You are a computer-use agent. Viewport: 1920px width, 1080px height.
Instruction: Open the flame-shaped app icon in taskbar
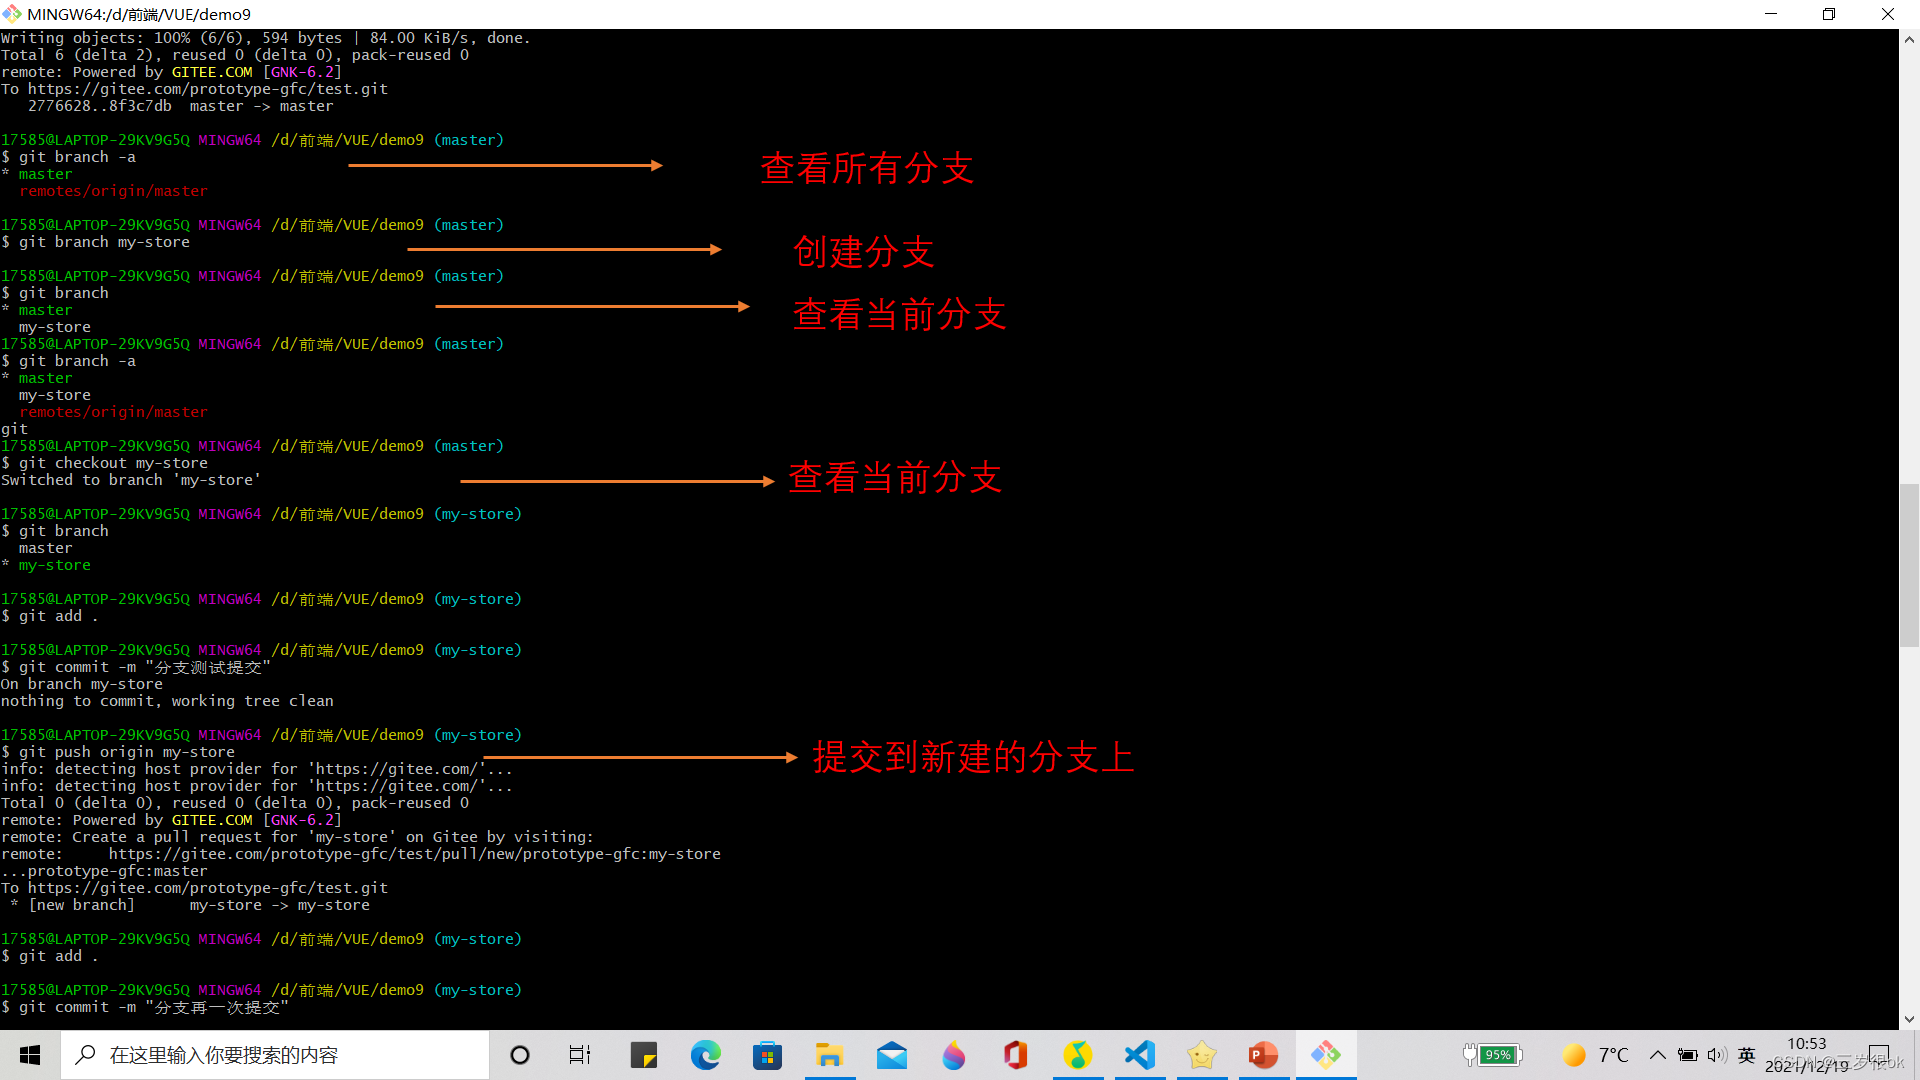[x=954, y=1055]
